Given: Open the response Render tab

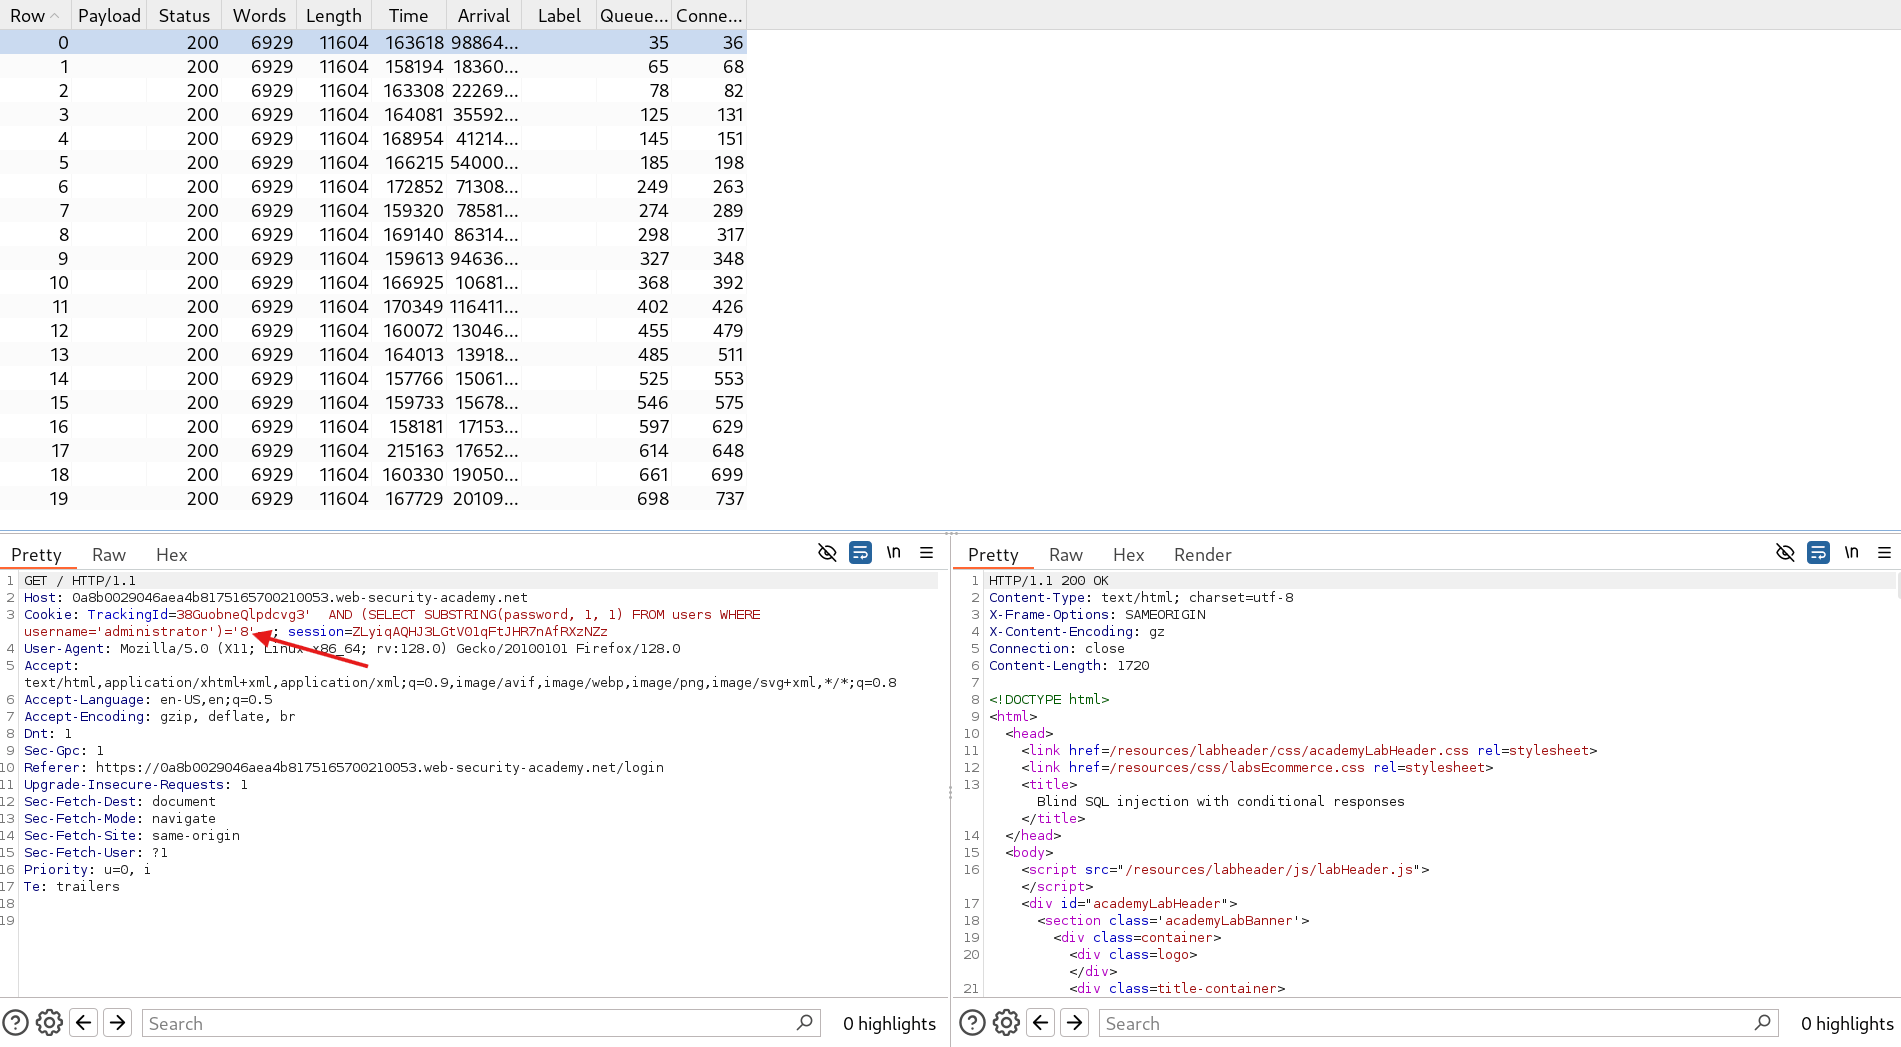Looking at the screenshot, I should tap(1203, 555).
